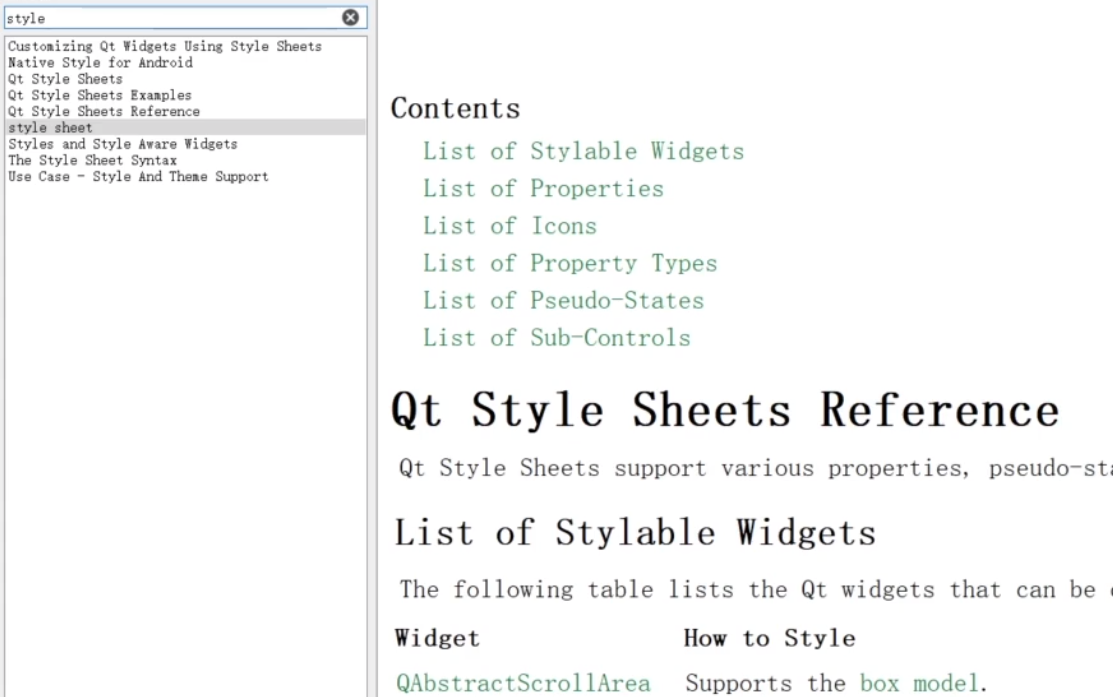Viewport: 1113px width, 697px height.
Task: Open Customizing Qt Widgets Using Style Sheets
Action: (165, 46)
